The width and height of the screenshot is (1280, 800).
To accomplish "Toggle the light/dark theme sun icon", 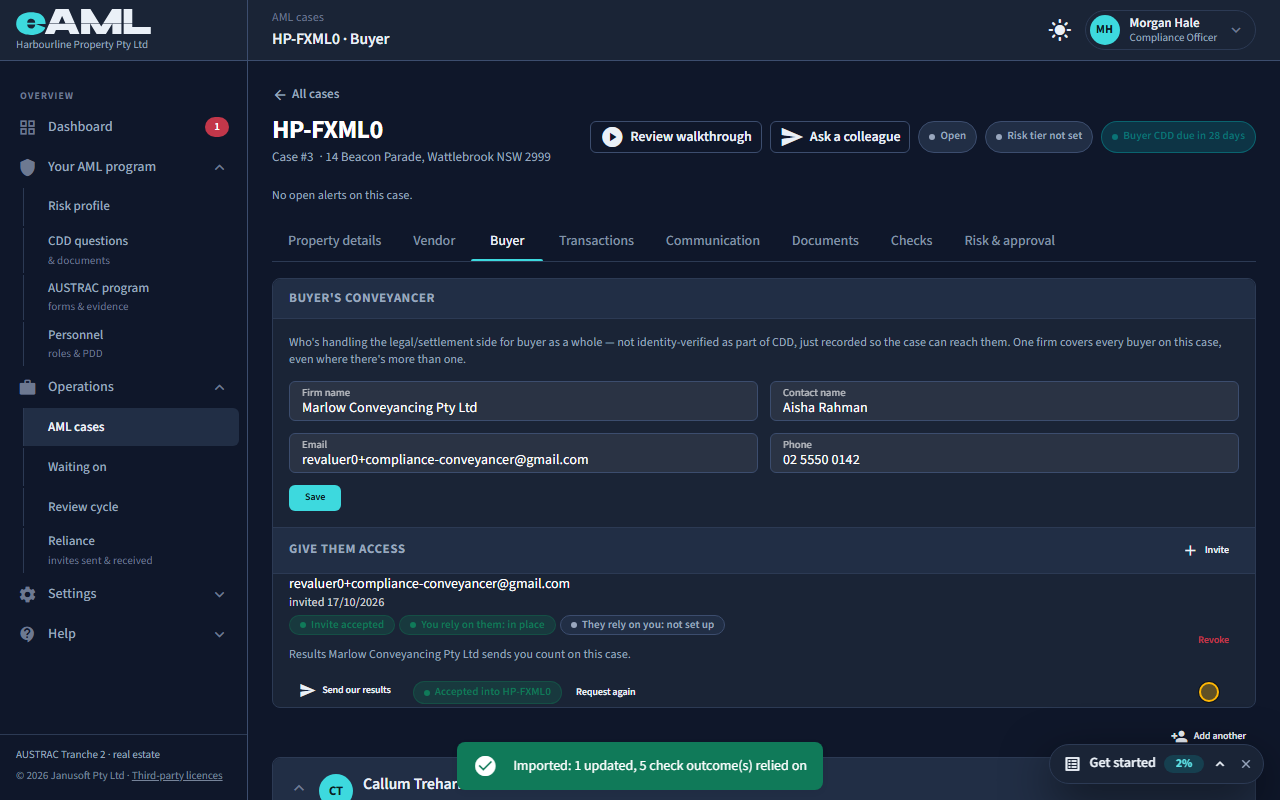I will click(x=1060, y=30).
